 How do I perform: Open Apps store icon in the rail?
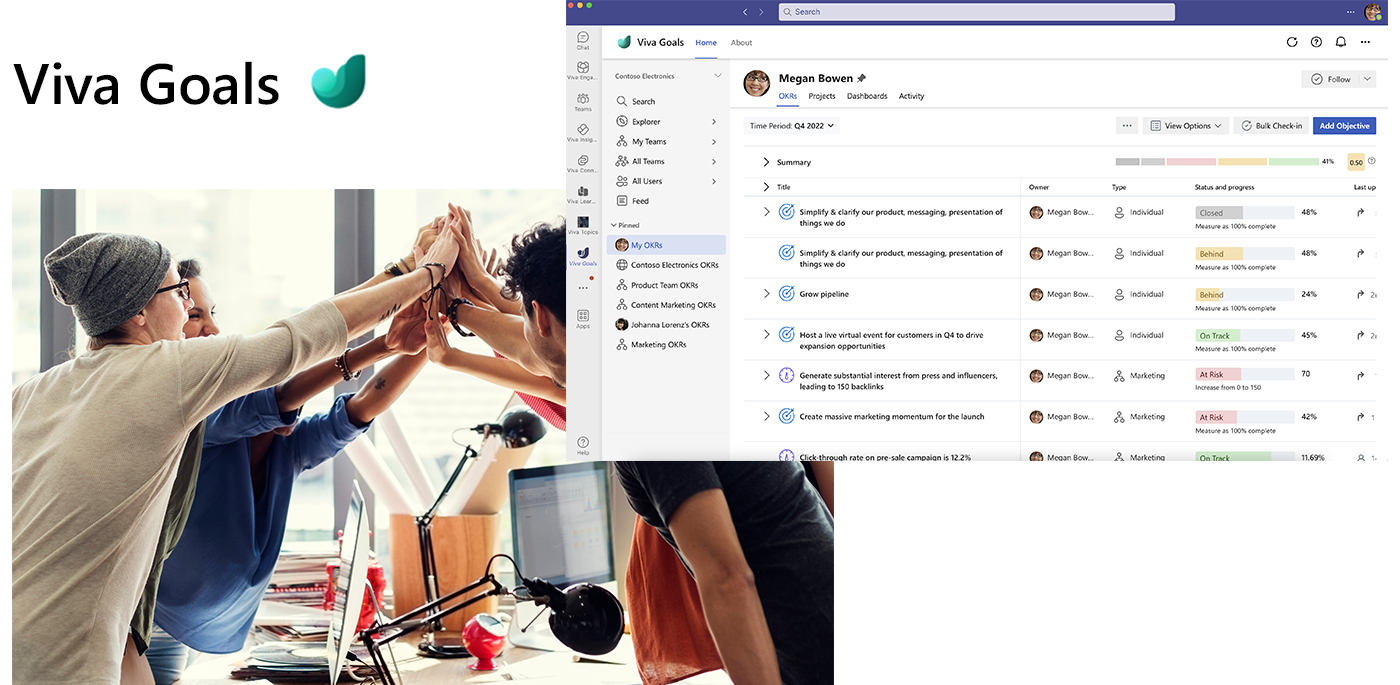[583, 319]
